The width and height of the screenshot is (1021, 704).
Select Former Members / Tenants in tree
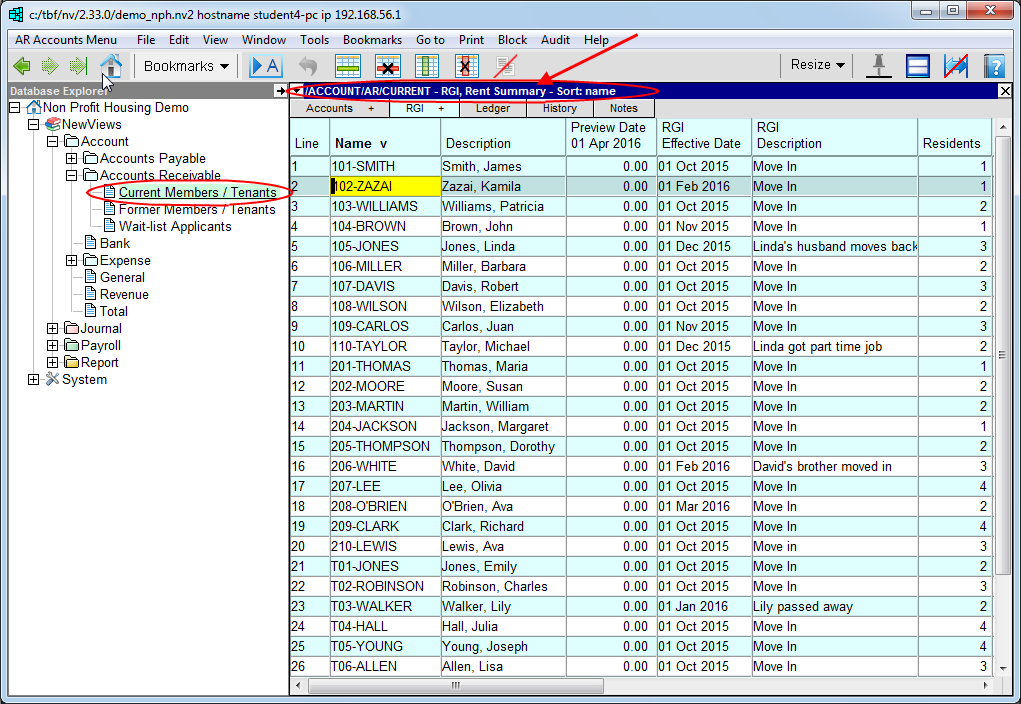[x=197, y=209]
